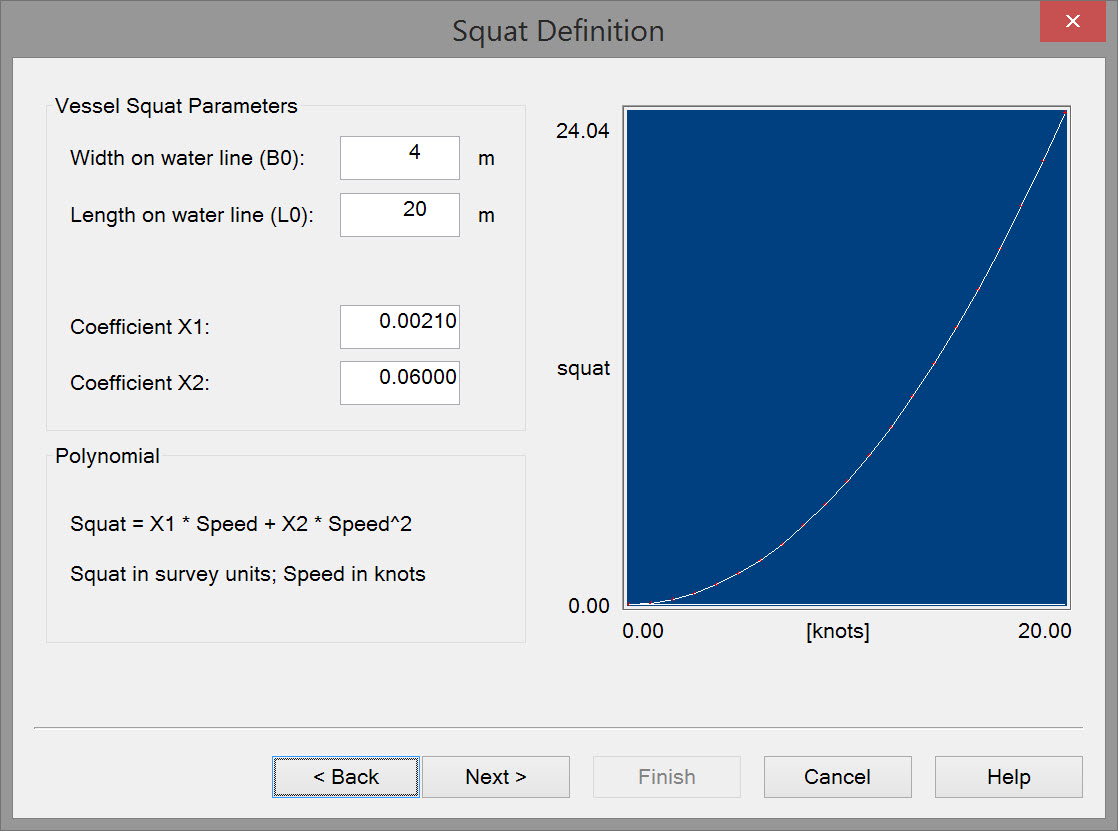1118x831 pixels.
Task: Click the Squat Definition title bar
Action: click(x=558, y=30)
